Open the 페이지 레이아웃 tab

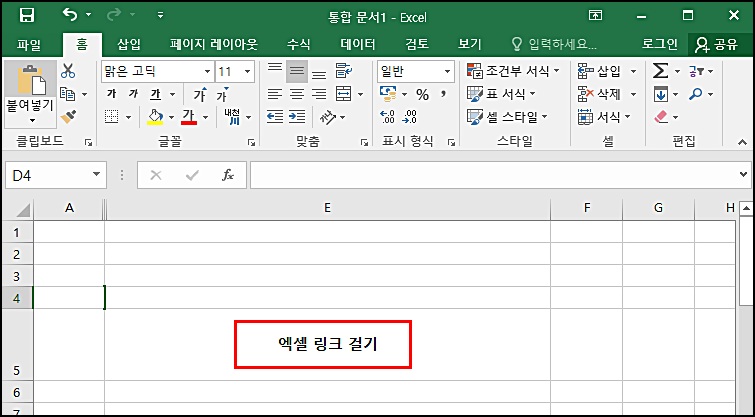coord(214,45)
